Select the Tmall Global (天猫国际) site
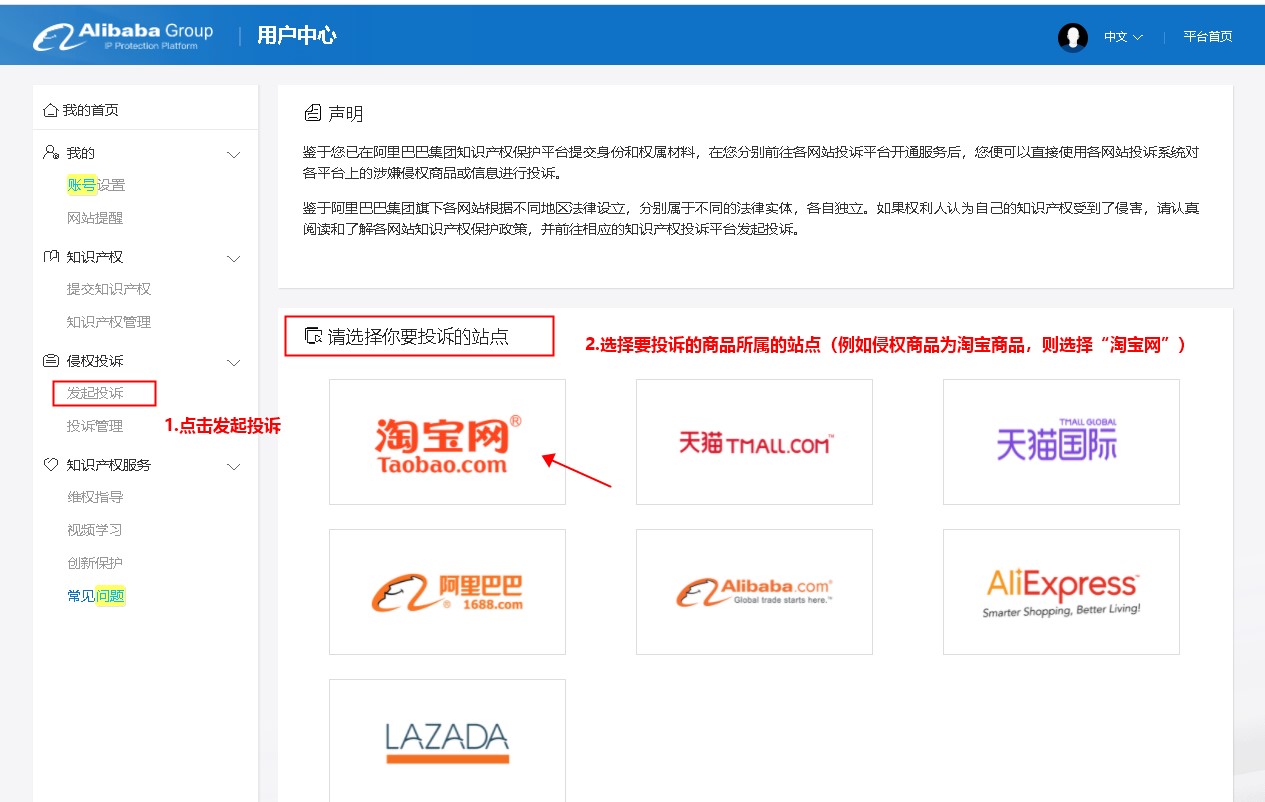 [1060, 442]
